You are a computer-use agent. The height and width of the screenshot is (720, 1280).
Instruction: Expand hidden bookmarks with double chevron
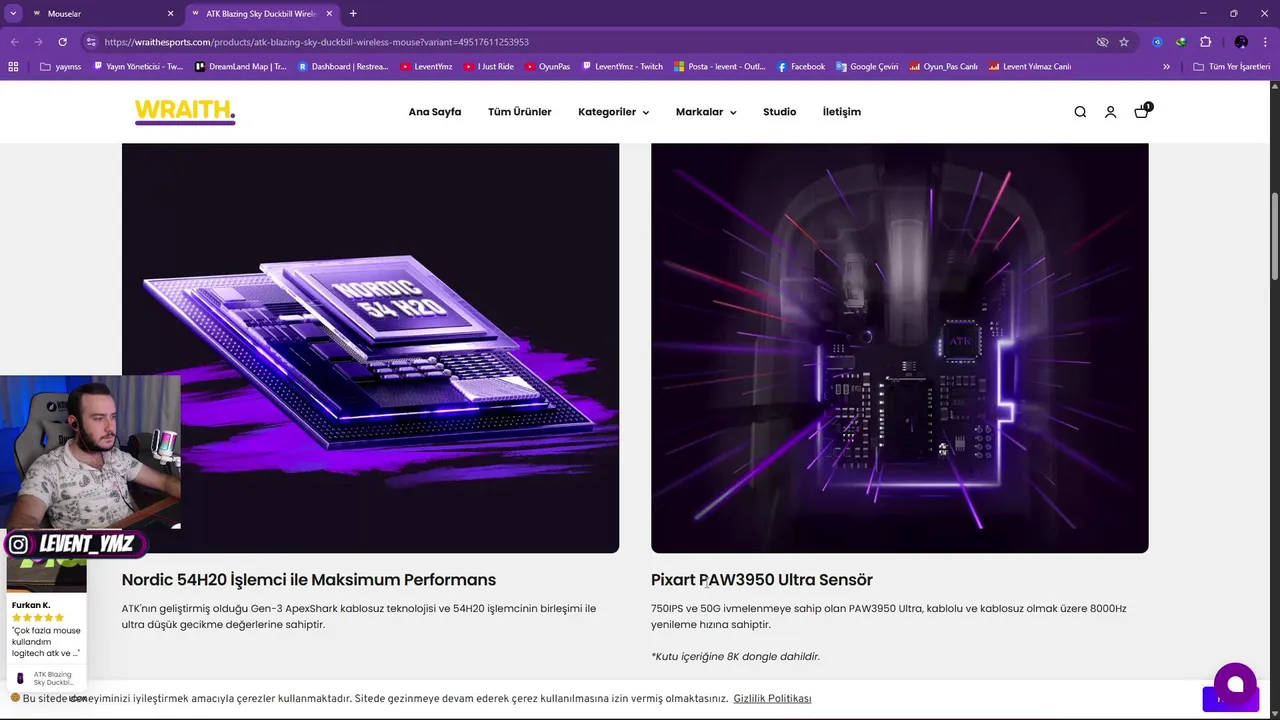(1166, 67)
